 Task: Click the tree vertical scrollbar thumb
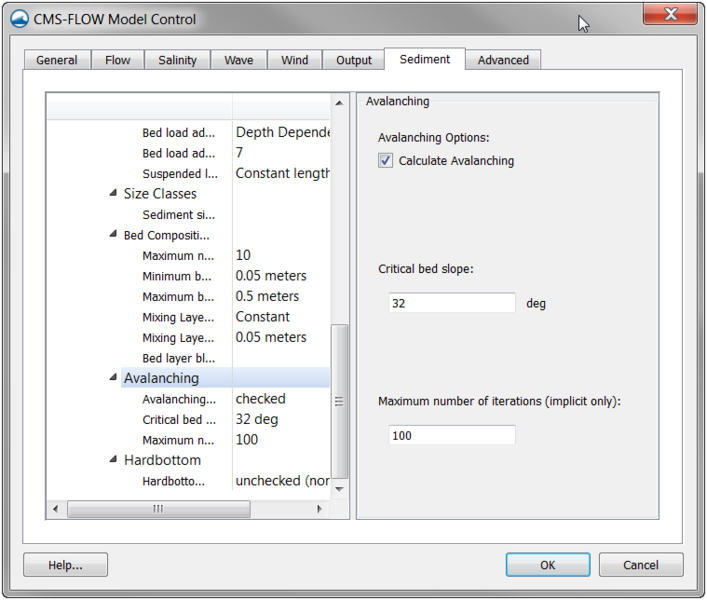pyautogui.click(x=340, y=401)
